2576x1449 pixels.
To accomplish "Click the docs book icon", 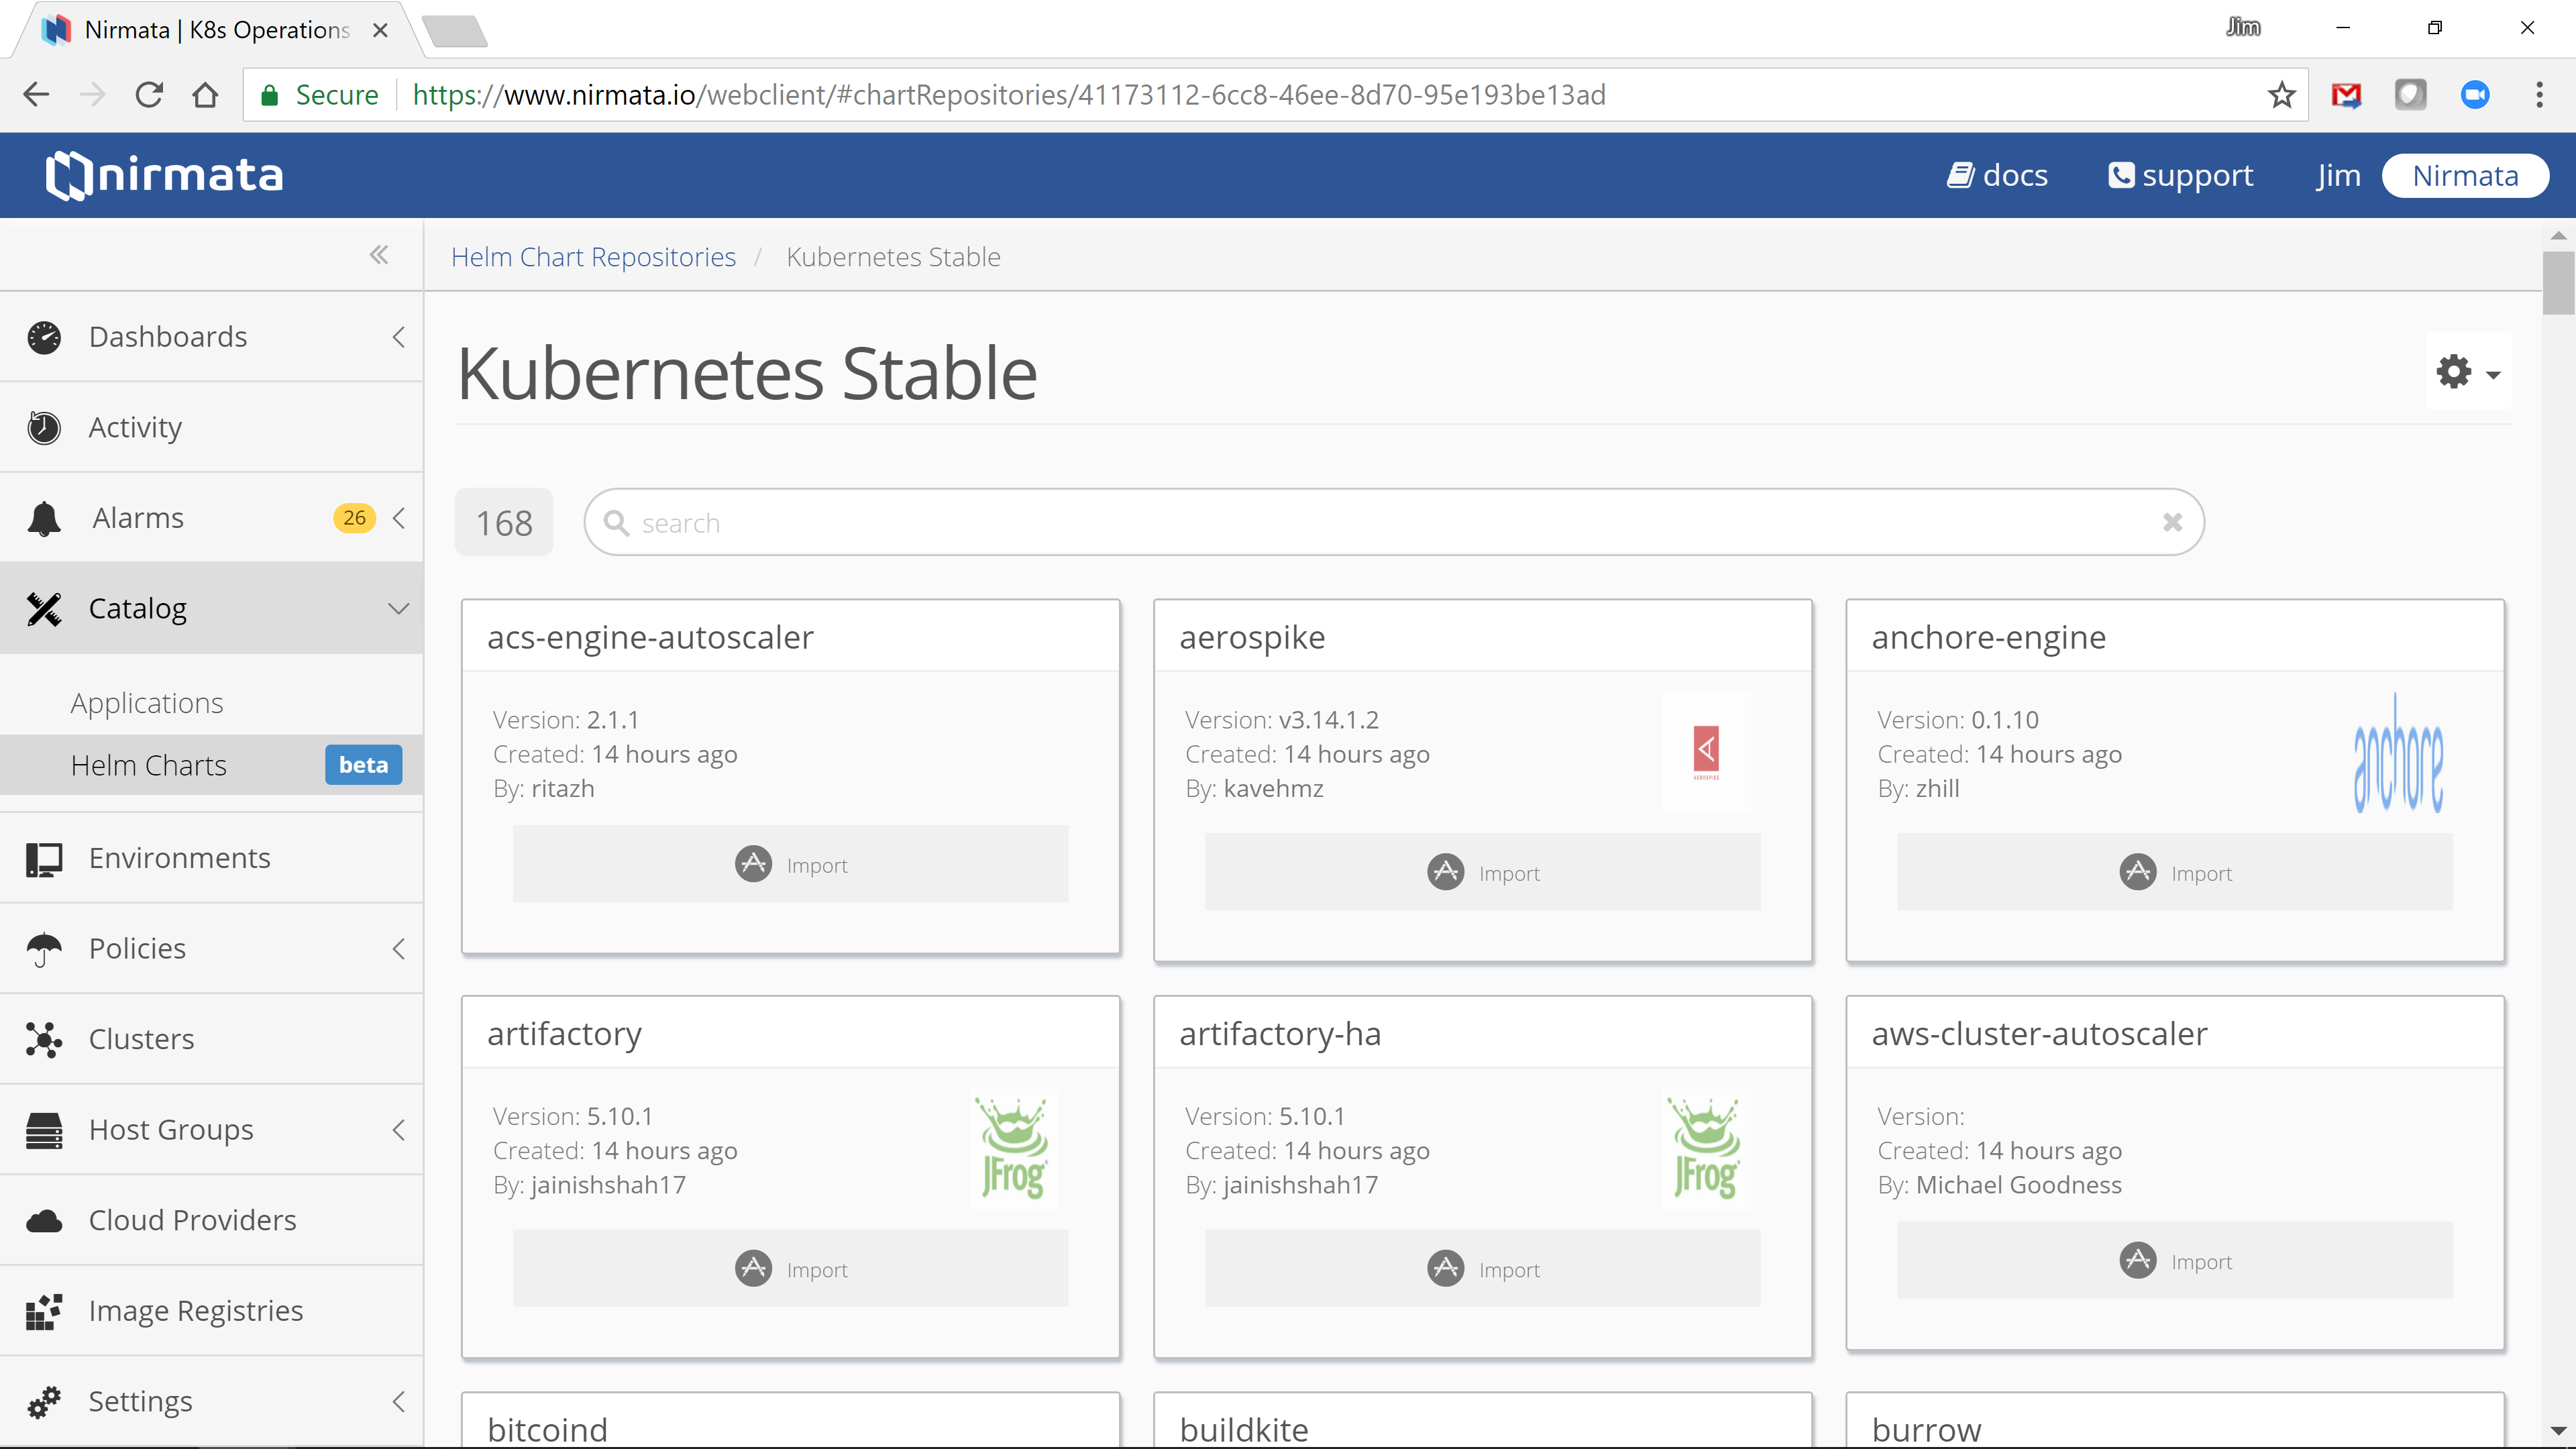I will pos(1960,175).
